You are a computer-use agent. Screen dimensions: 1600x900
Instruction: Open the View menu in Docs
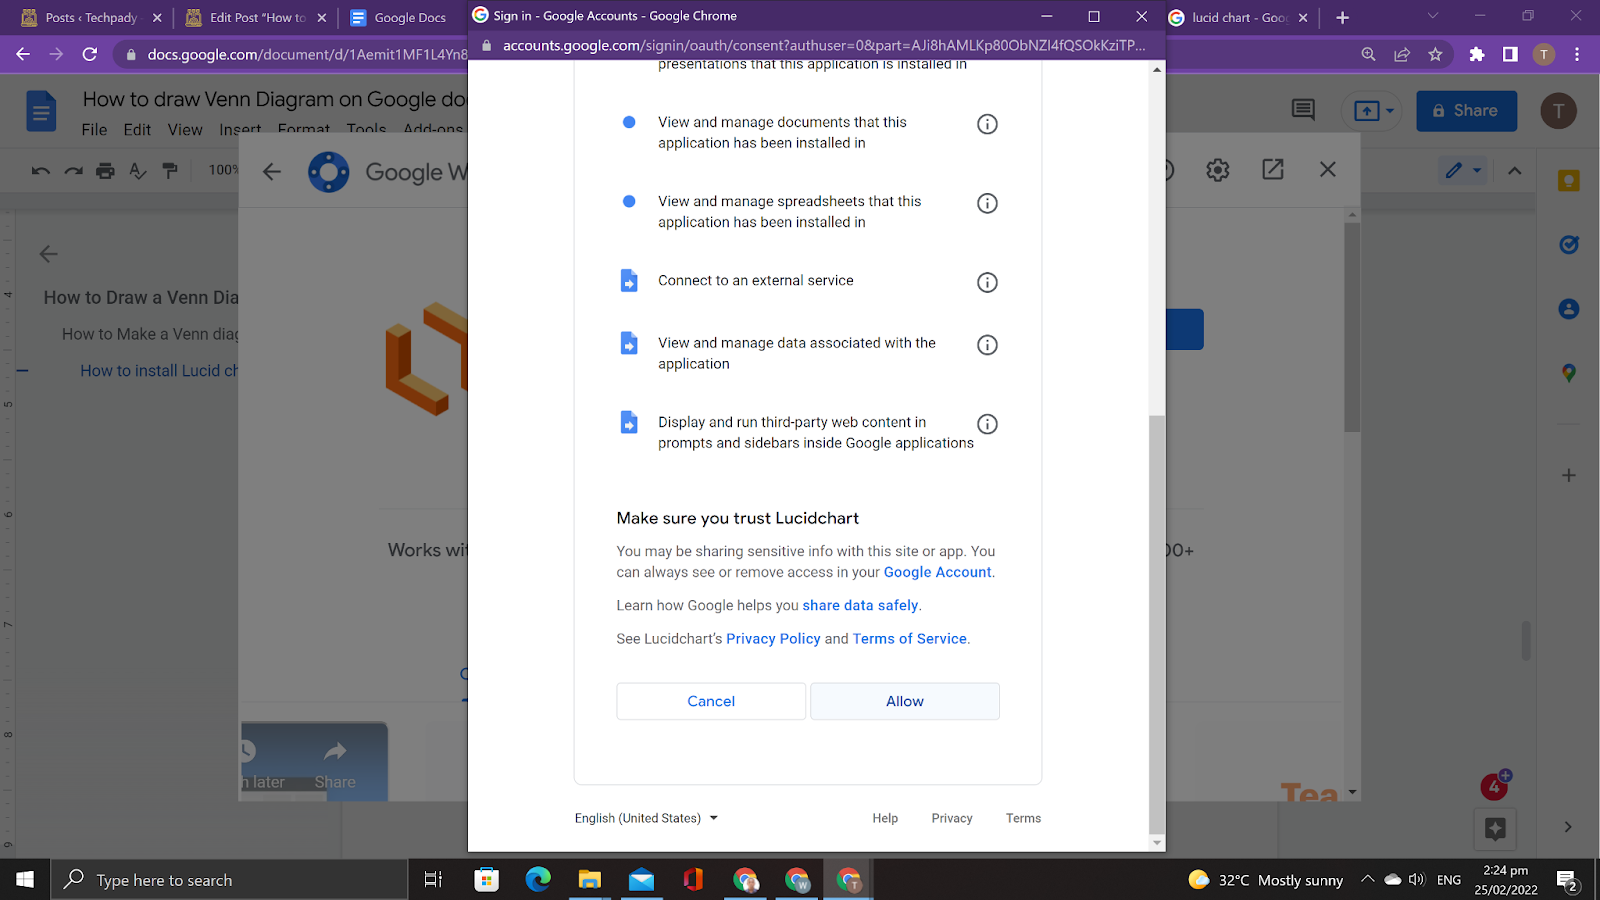point(185,130)
